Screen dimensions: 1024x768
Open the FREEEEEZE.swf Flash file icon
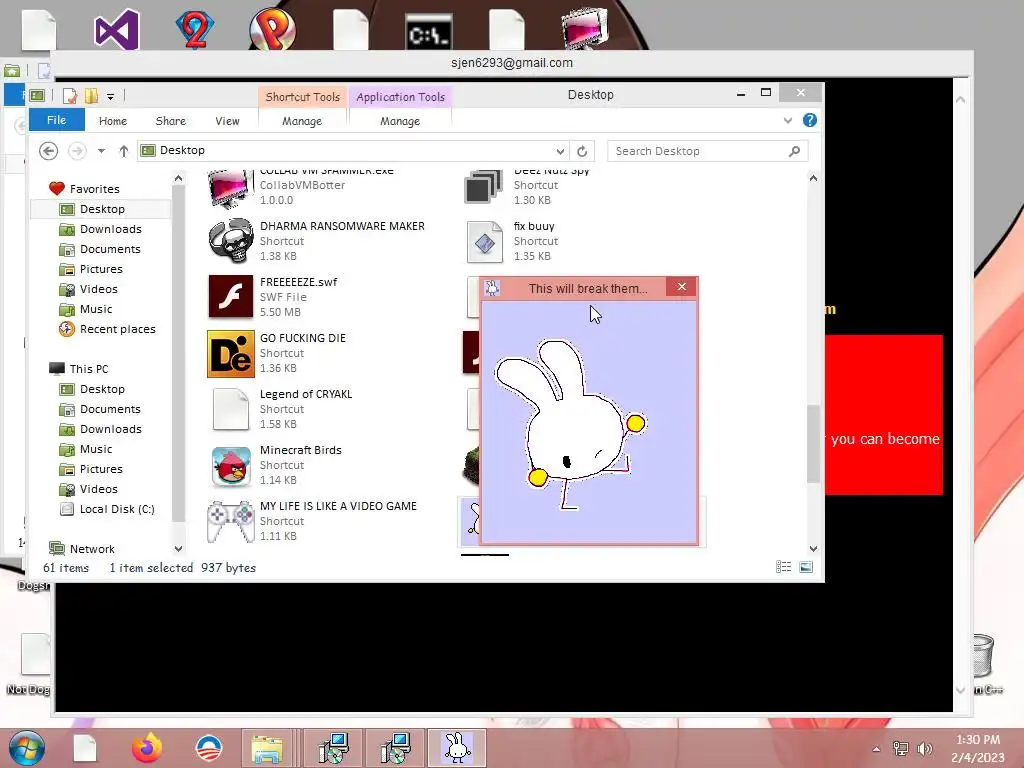231,296
